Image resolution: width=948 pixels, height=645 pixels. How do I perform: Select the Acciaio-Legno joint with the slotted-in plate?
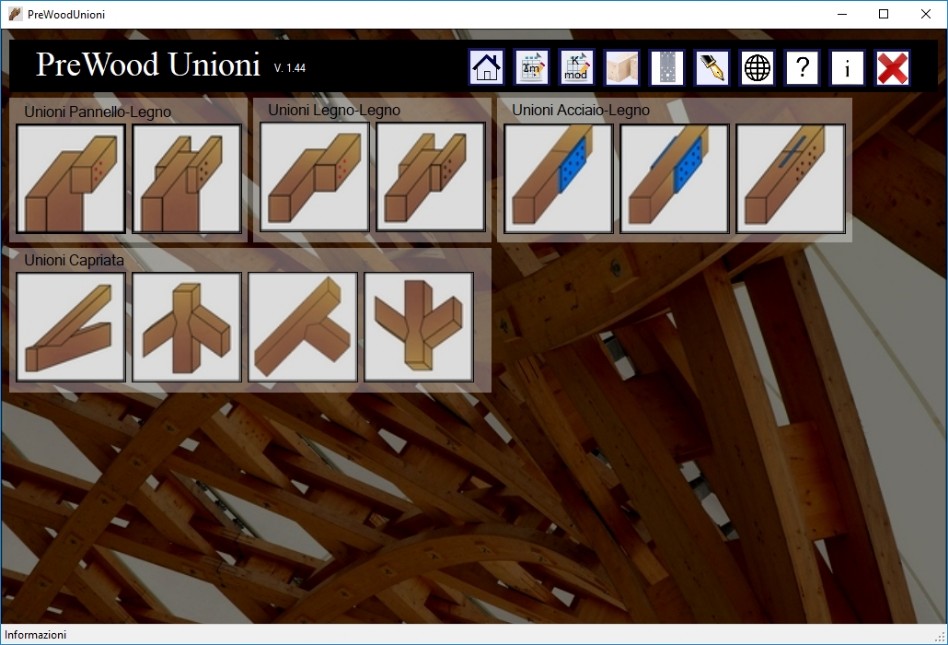point(791,178)
